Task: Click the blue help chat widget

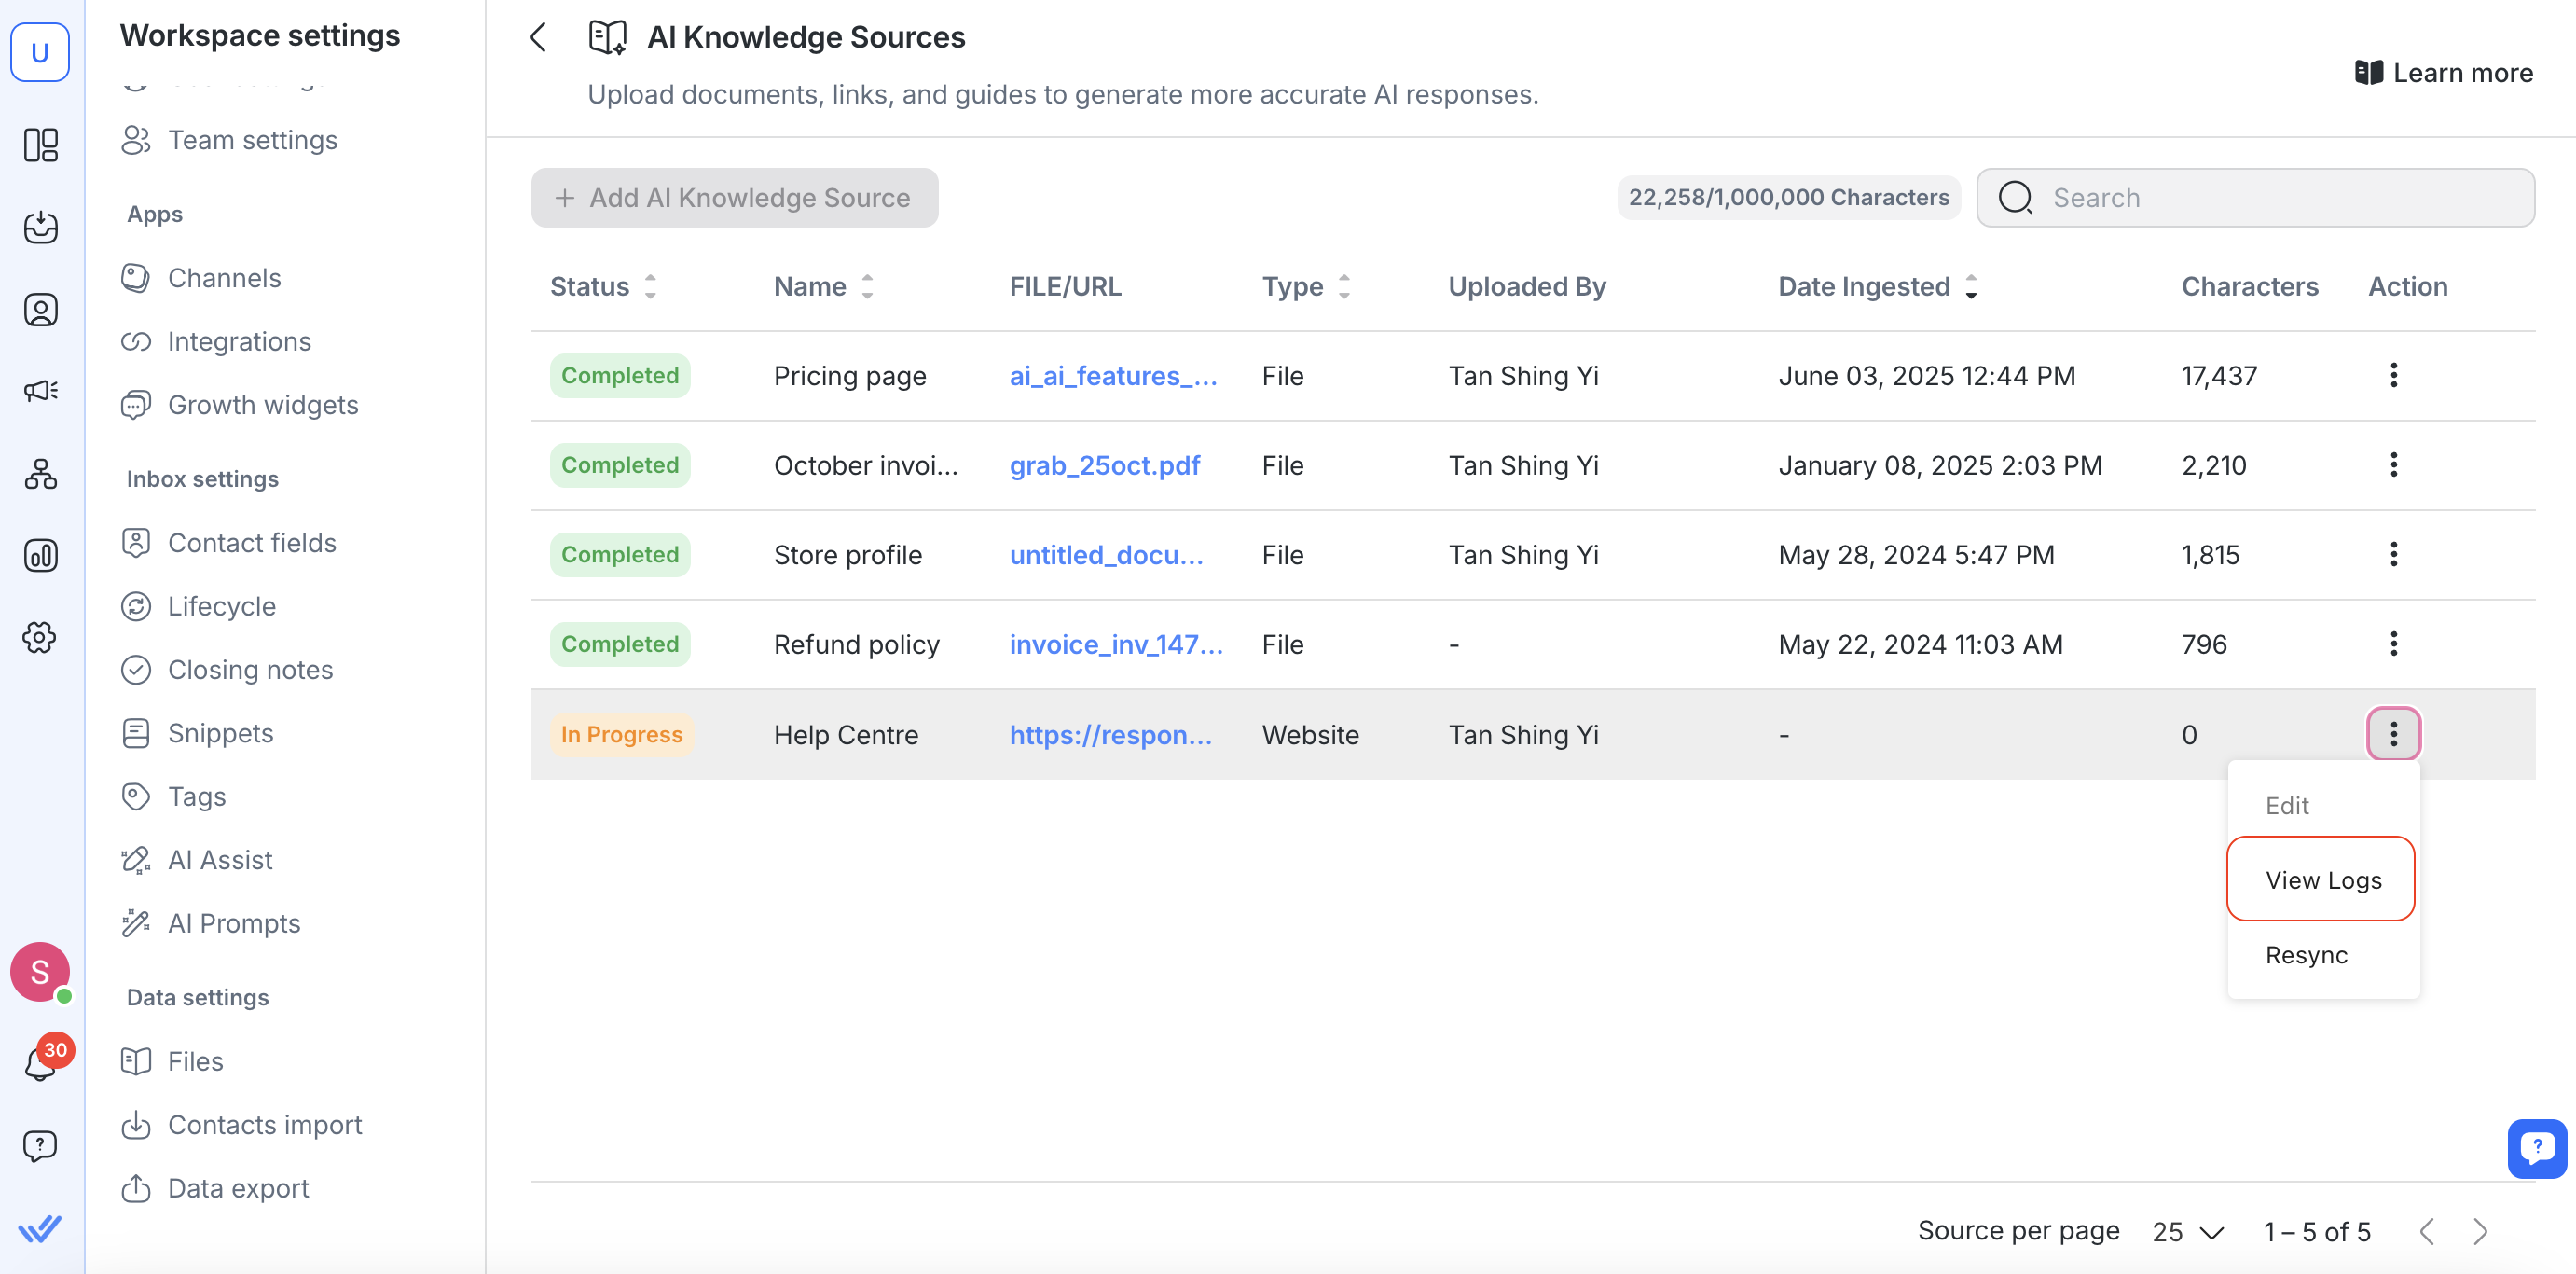Action: coord(2536,1148)
